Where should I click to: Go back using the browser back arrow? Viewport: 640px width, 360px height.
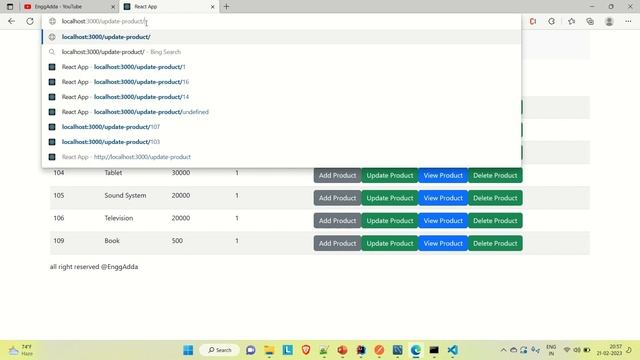click(11, 21)
